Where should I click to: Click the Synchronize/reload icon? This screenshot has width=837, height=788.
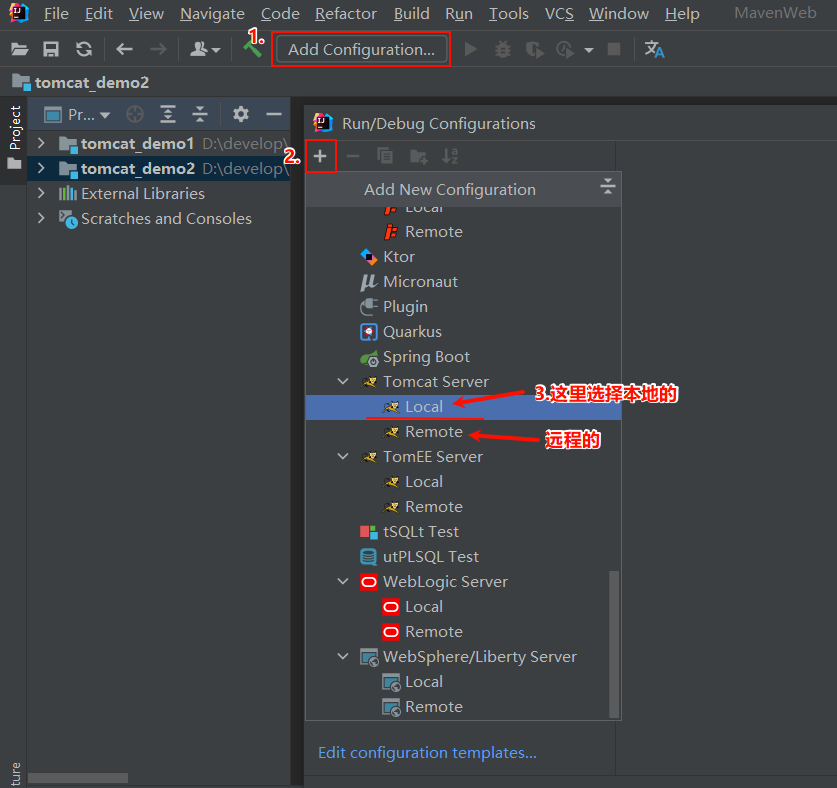84,50
